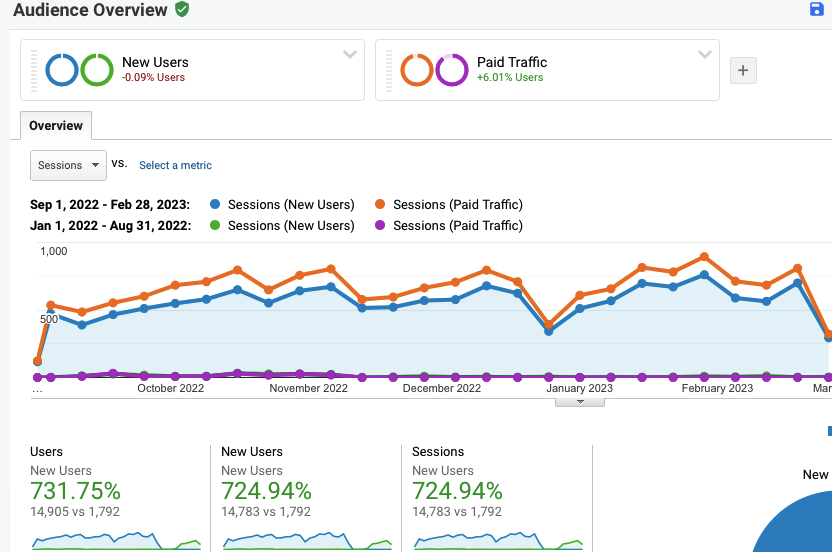Click the New Users sparkline thumbnail

pyautogui.click(x=307, y=540)
